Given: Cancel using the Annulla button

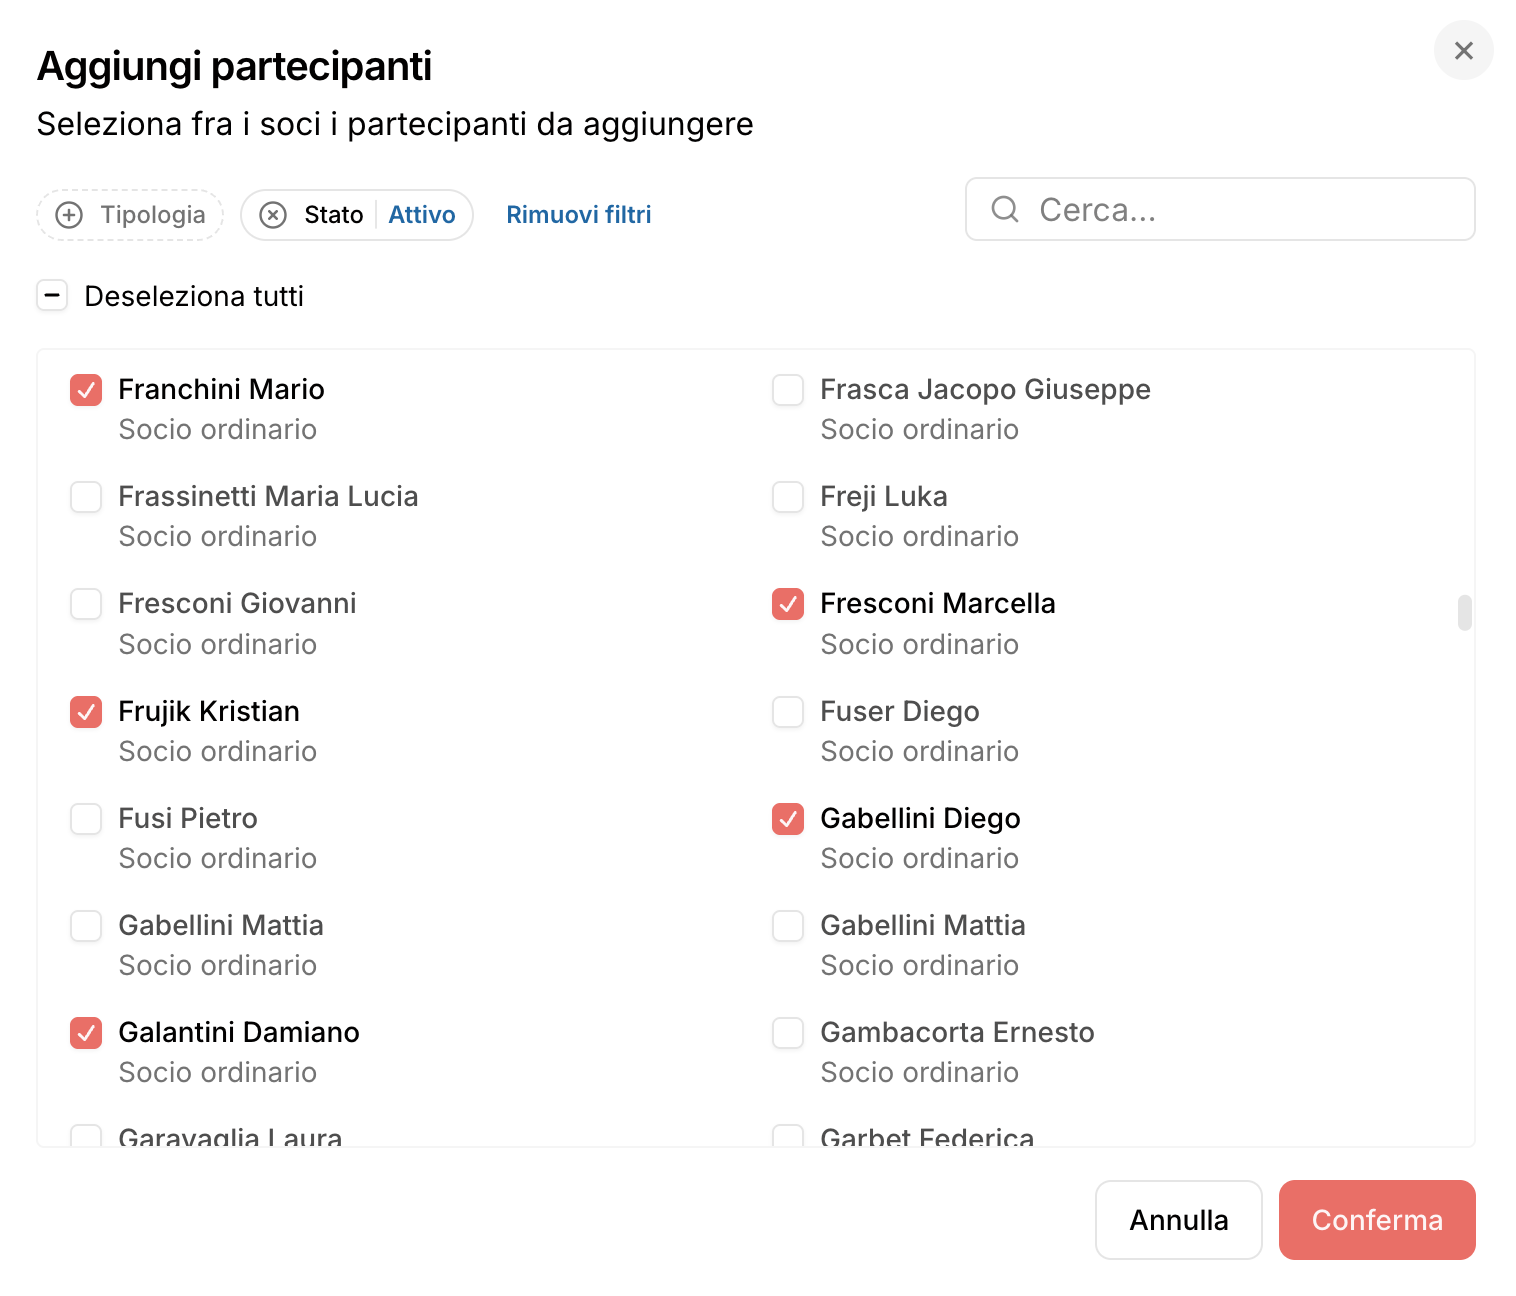Looking at the screenshot, I should point(1179,1220).
